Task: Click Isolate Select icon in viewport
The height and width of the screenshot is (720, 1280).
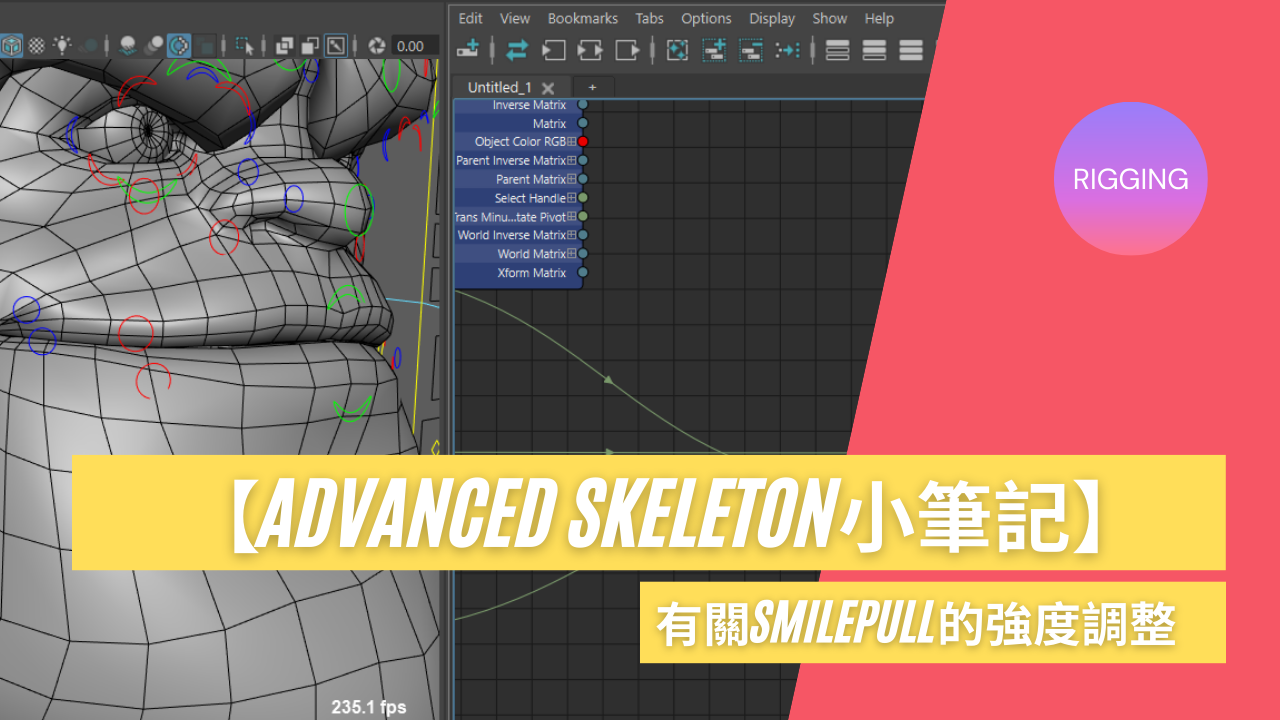Action: pos(244,45)
